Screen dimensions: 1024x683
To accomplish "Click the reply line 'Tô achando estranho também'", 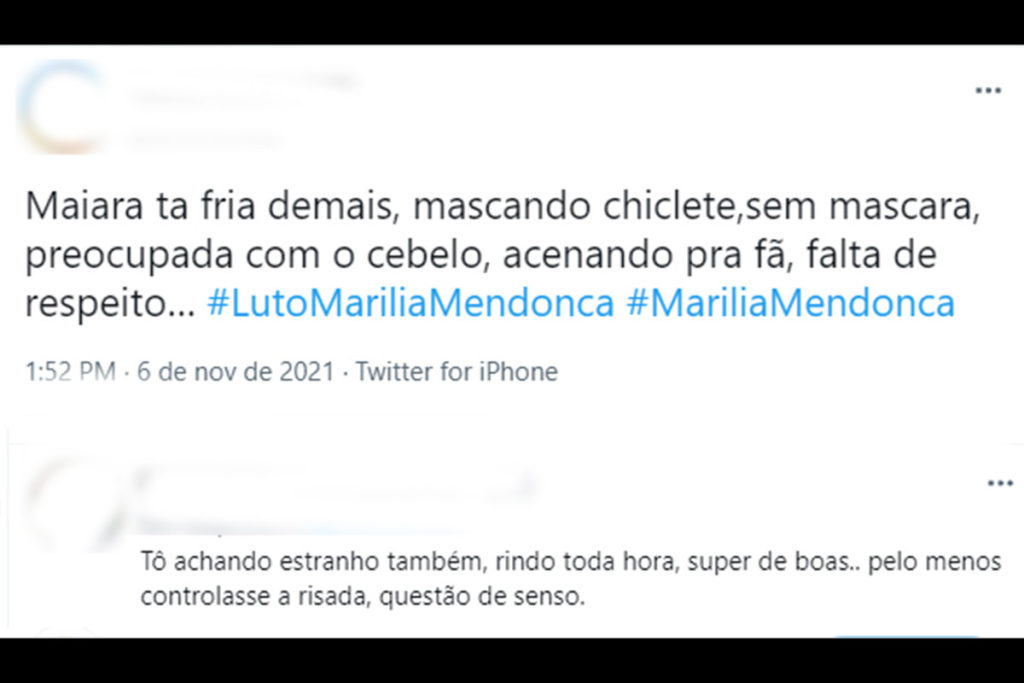I will point(570,562).
